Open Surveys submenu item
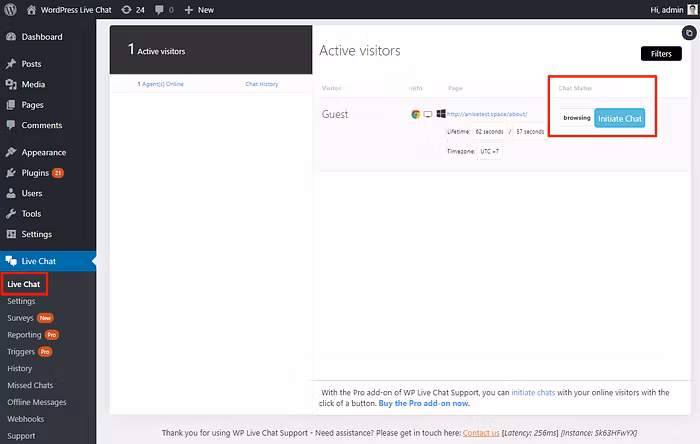This screenshot has height=444, width=700. (x=21, y=318)
